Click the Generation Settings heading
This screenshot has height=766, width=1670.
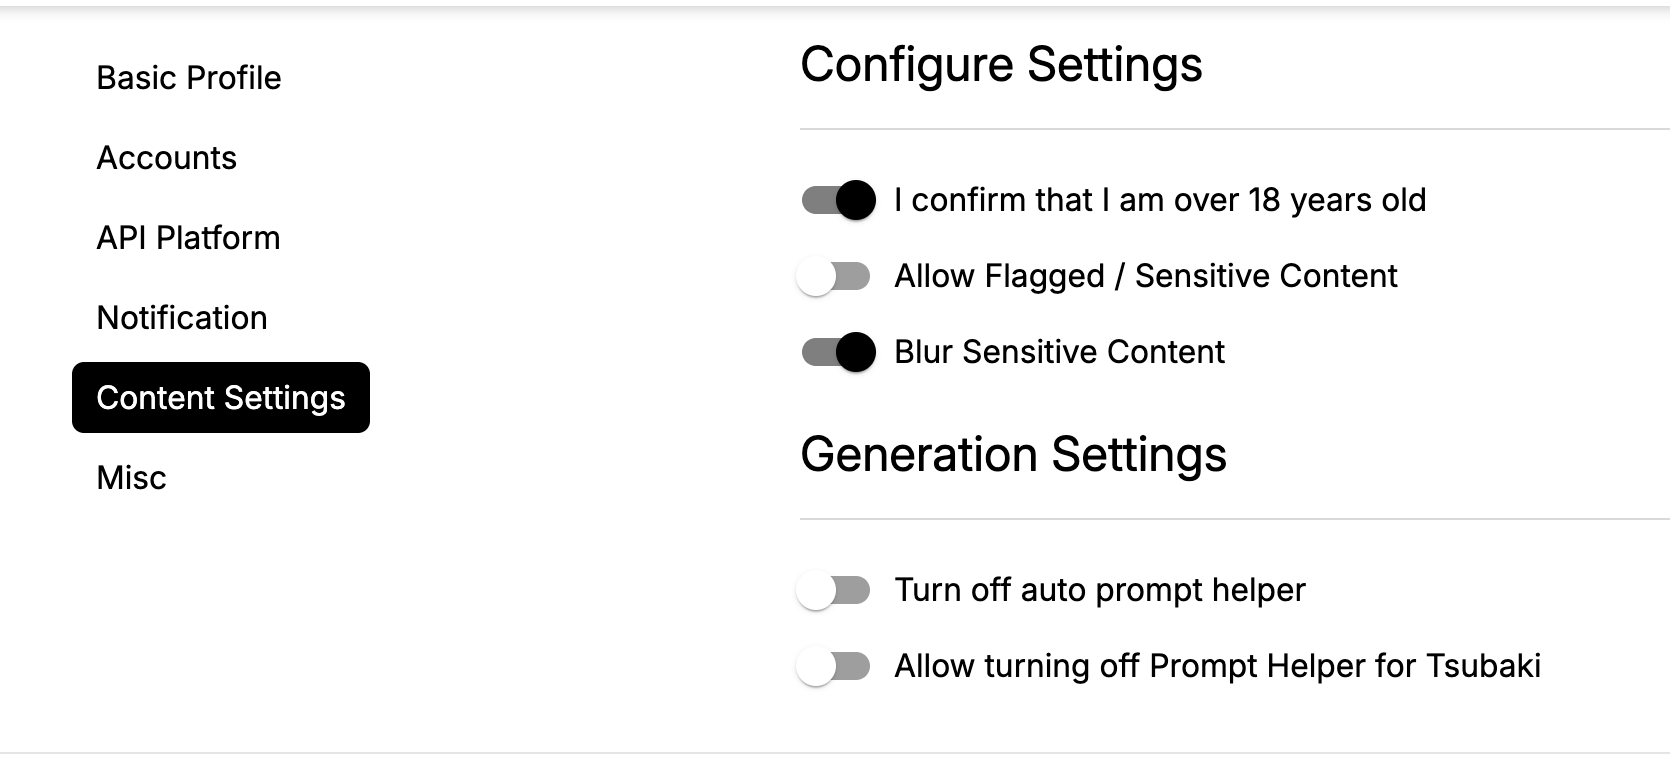click(x=1013, y=456)
